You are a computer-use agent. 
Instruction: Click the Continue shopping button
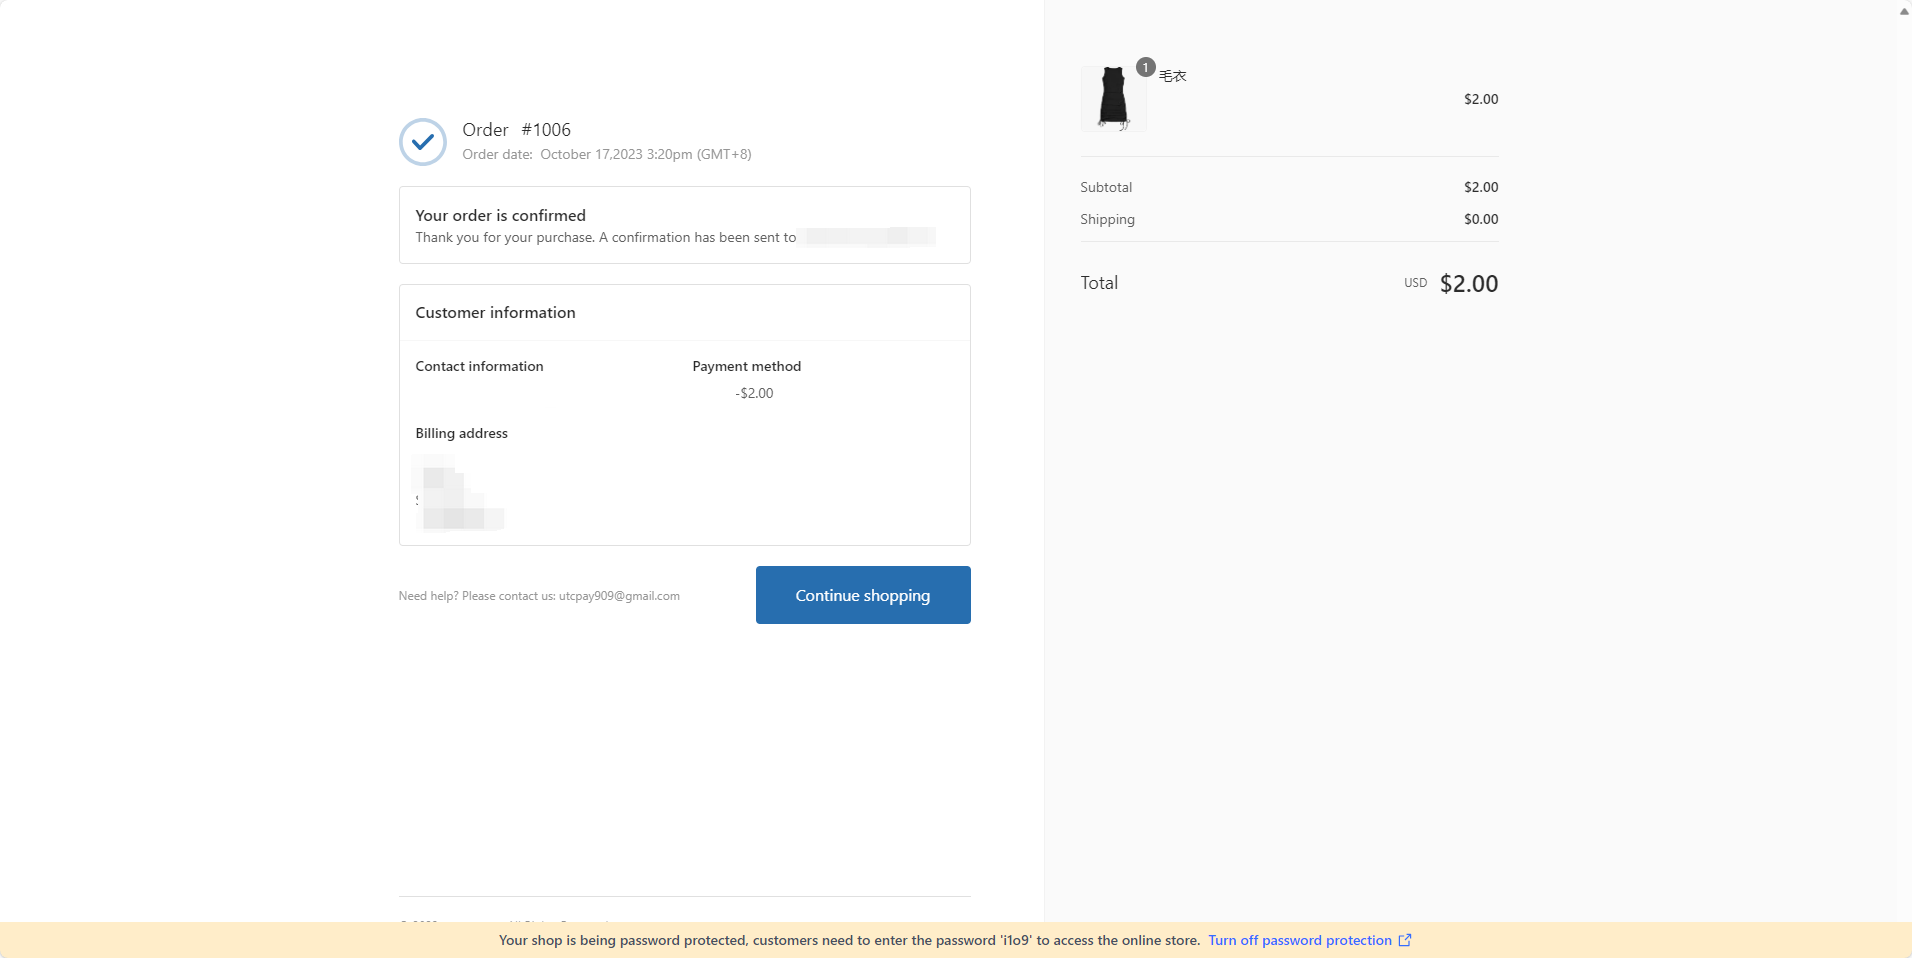pyautogui.click(x=863, y=595)
